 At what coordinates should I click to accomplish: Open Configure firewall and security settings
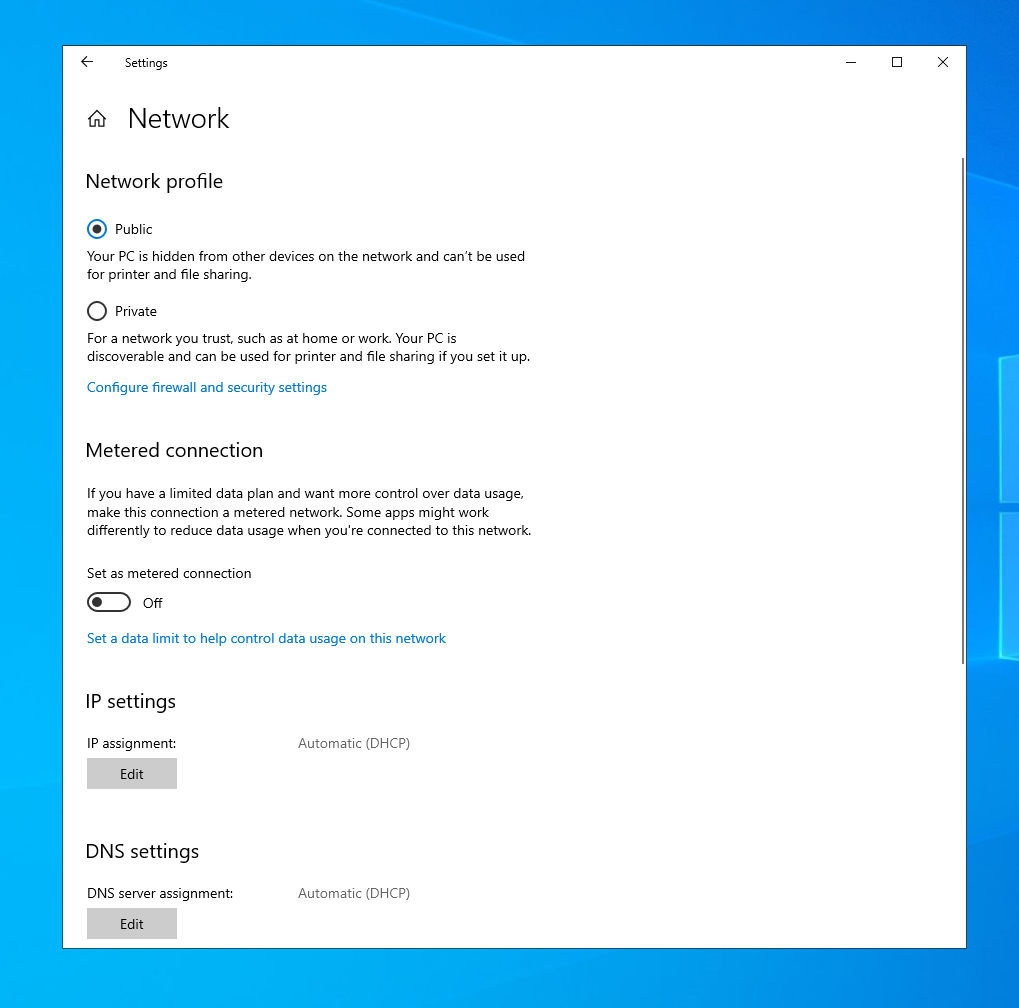pyautogui.click(x=207, y=387)
